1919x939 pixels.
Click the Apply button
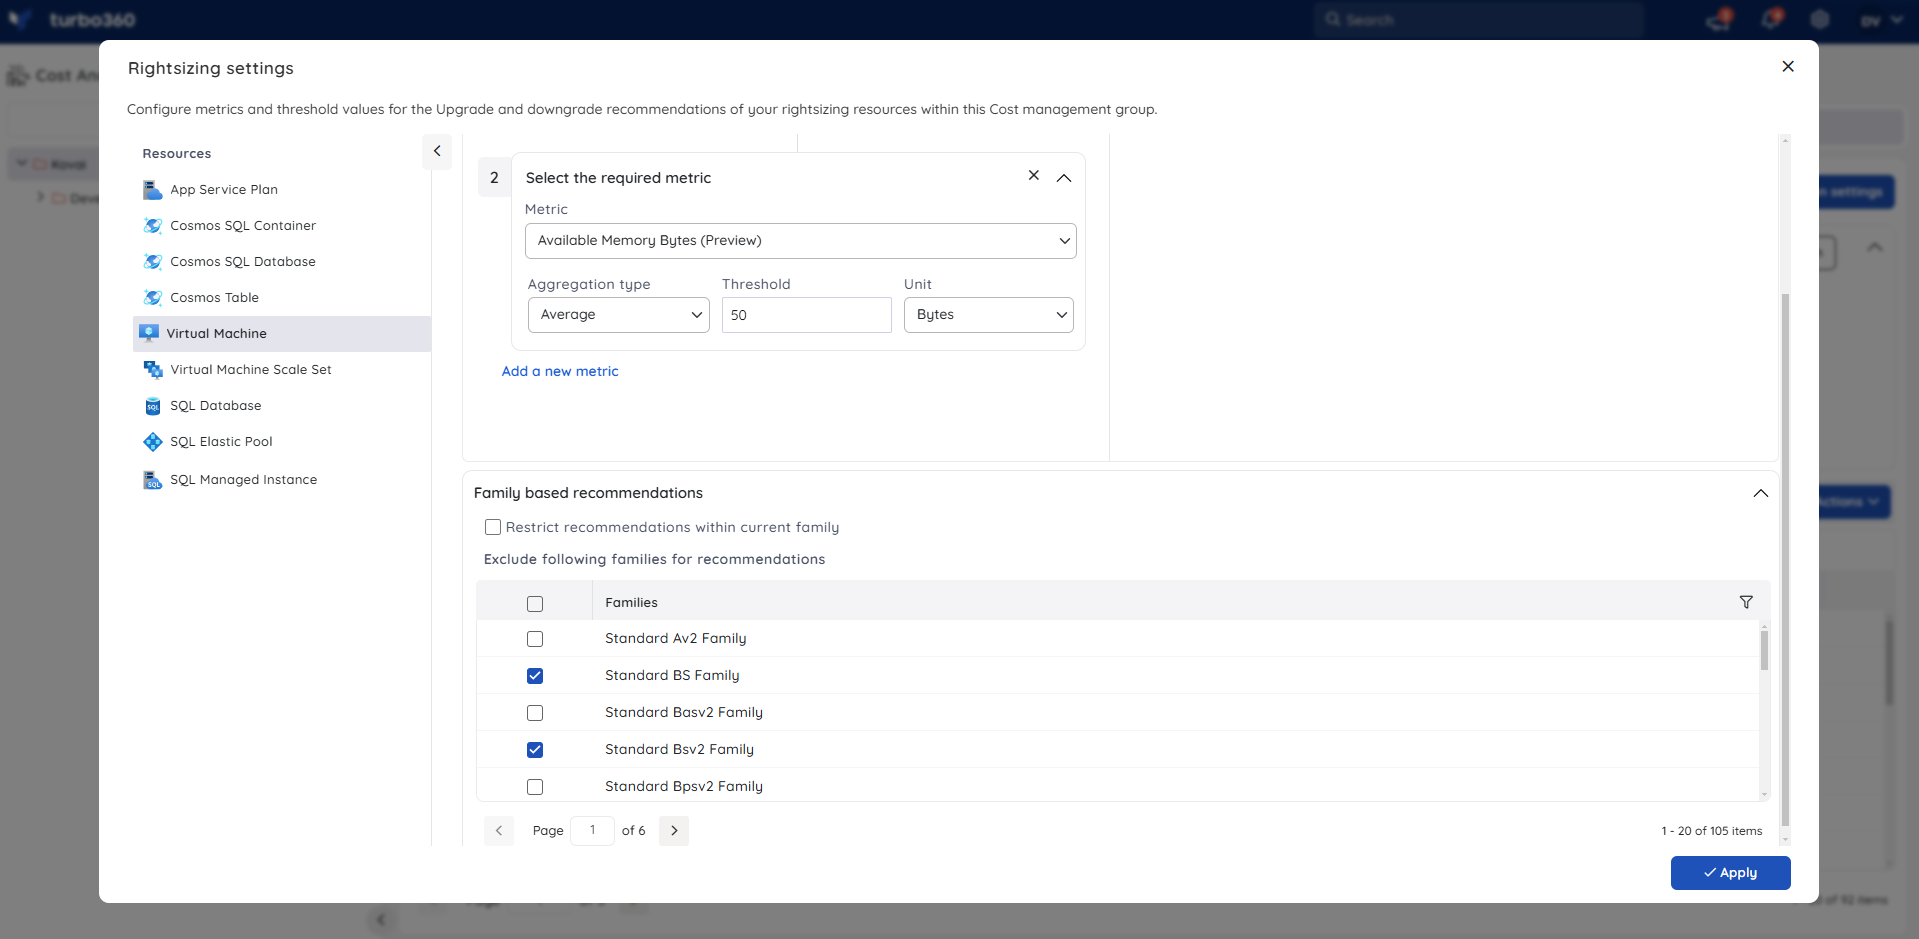pyautogui.click(x=1730, y=873)
